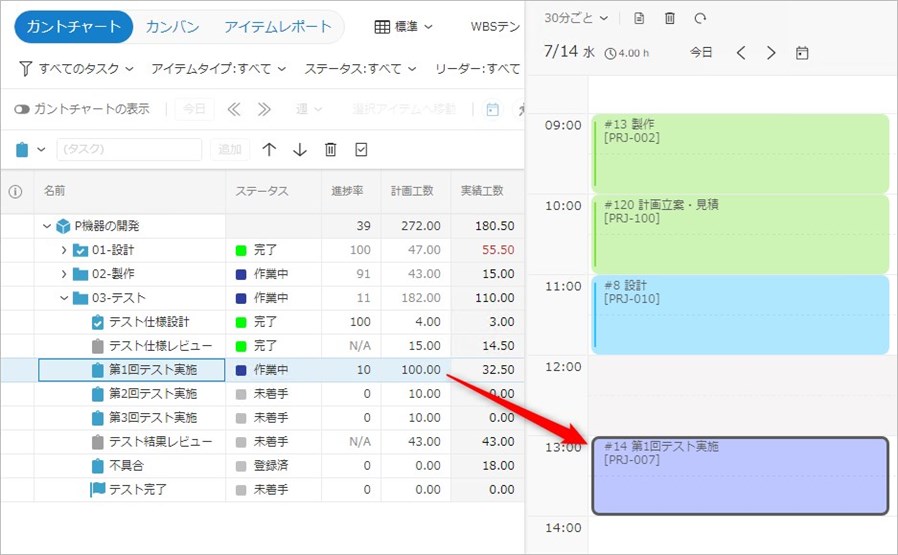This screenshot has height=555, width=898.
Task: Switch to the カンバン tab
Action: point(172,27)
